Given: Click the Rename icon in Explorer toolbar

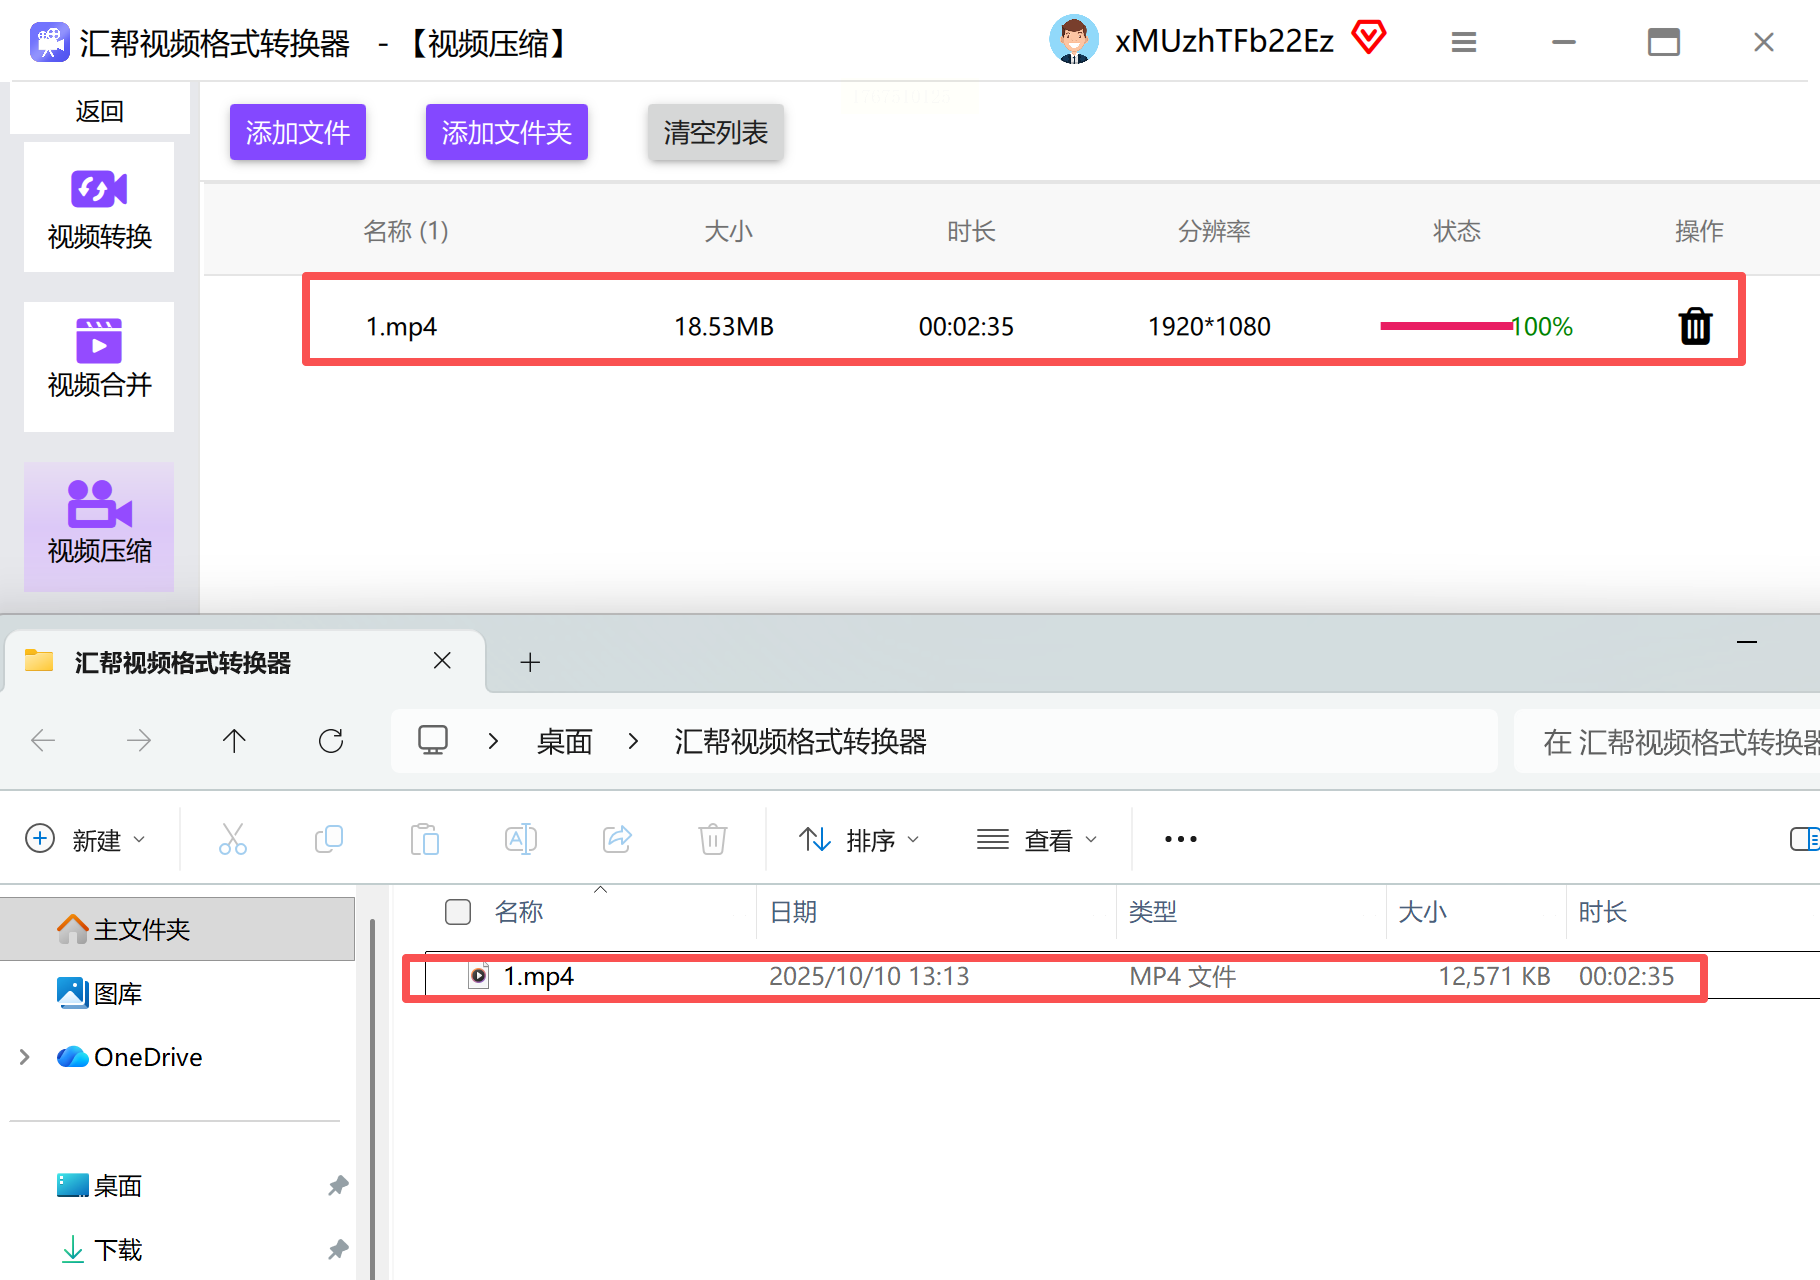Looking at the screenshot, I should [x=521, y=839].
